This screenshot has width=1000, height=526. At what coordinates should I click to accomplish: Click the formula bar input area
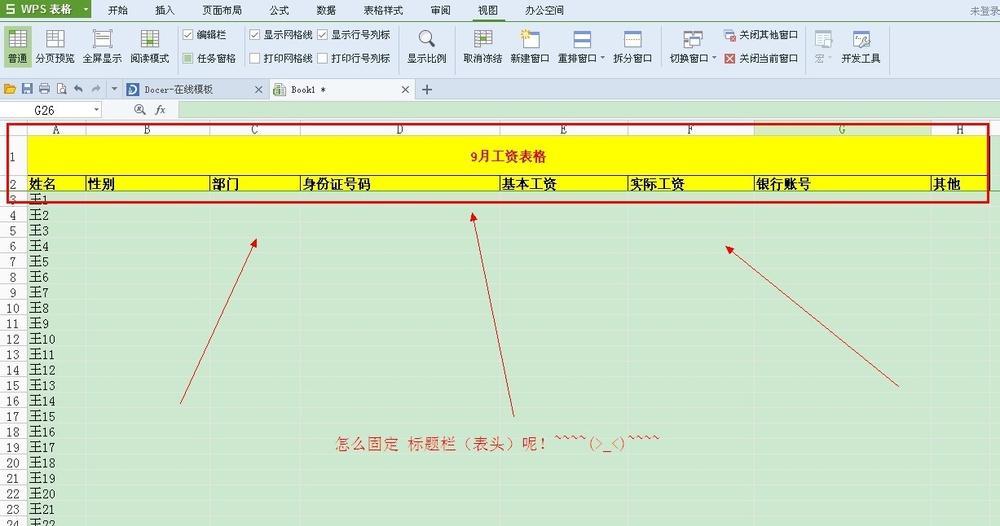tap(589, 110)
